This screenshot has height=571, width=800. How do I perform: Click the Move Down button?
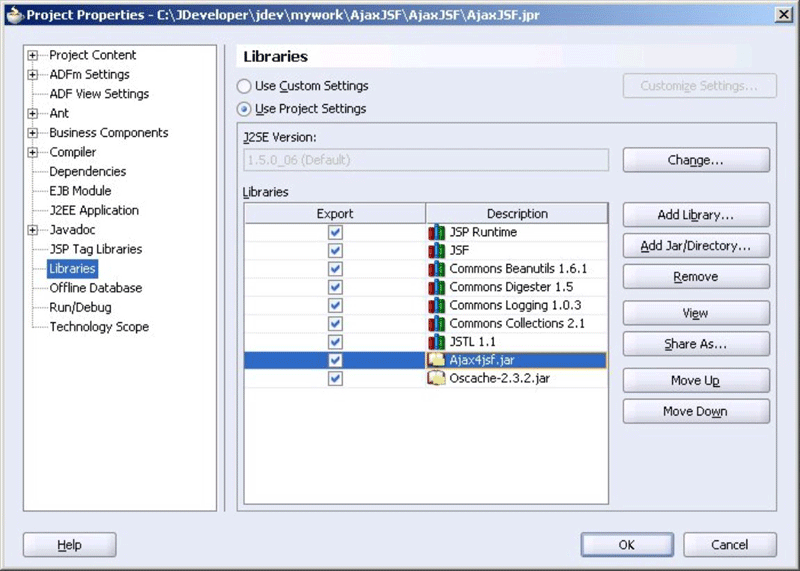coord(696,411)
